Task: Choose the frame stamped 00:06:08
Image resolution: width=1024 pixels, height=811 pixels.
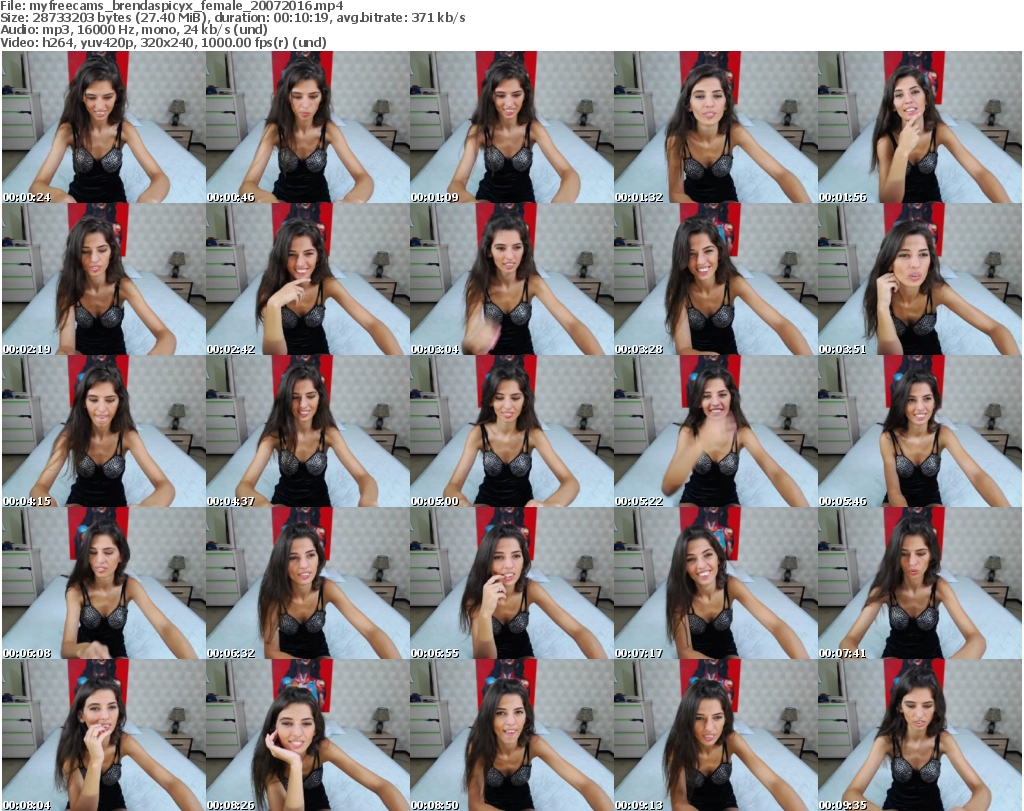Action: point(104,583)
